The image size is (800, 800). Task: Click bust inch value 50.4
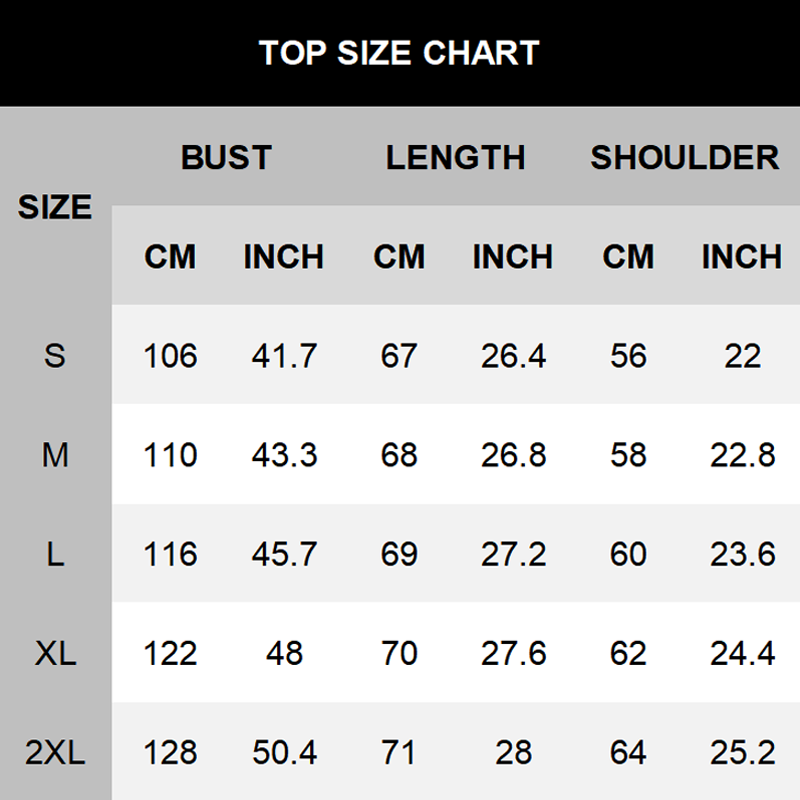pos(284,752)
